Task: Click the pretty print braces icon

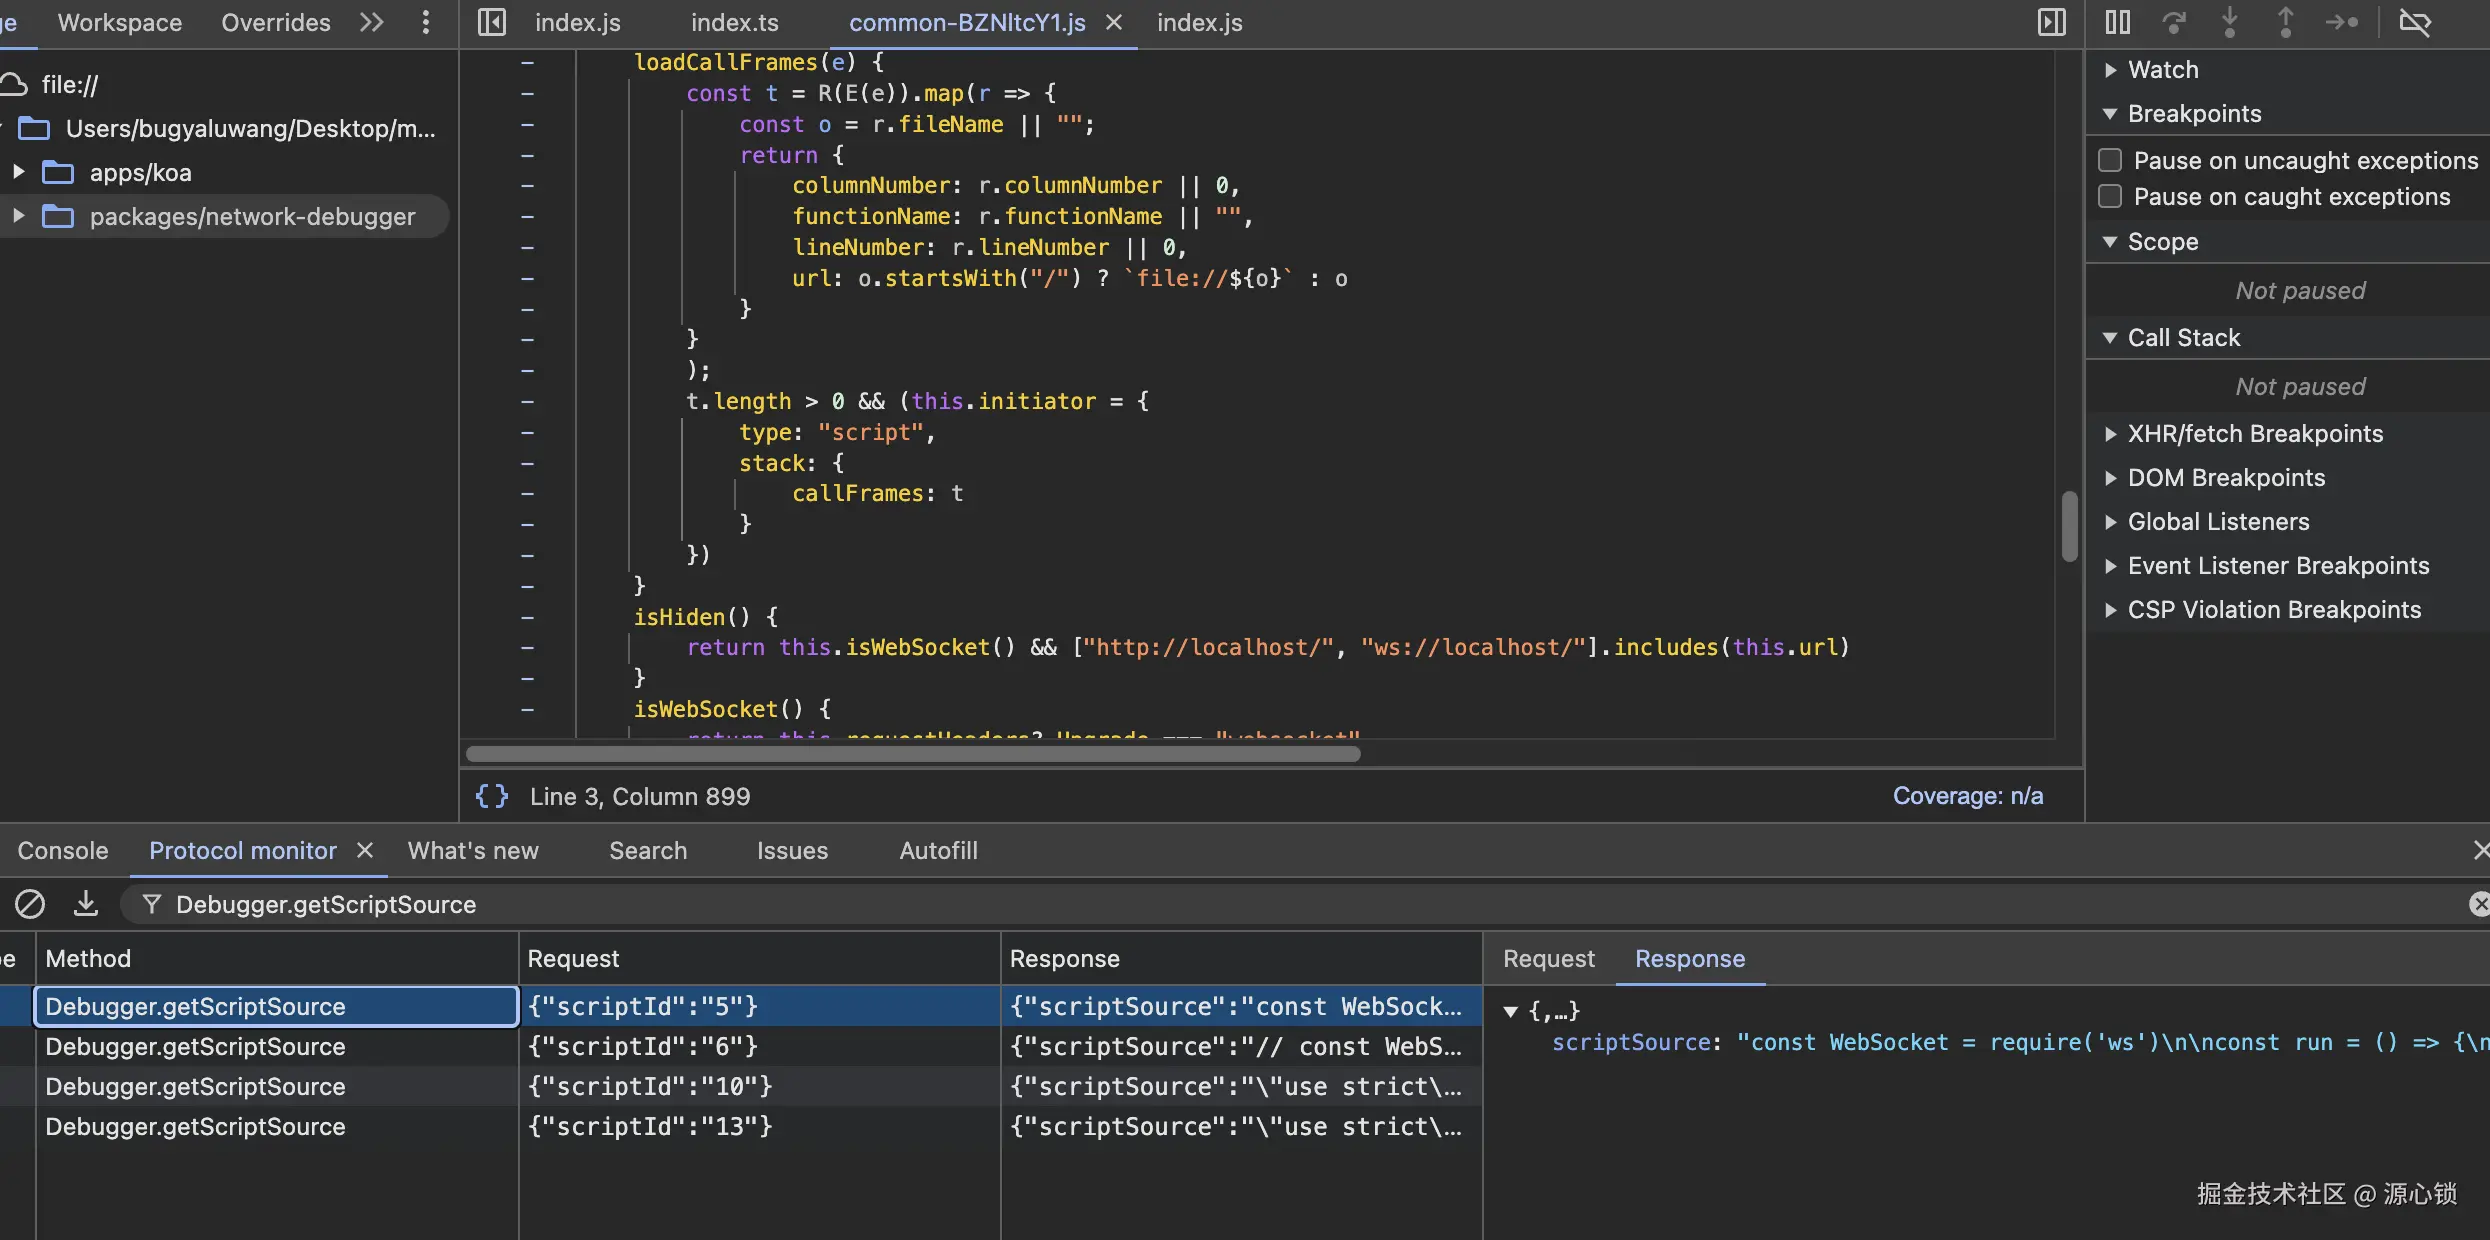Action: pyautogui.click(x=491, y=796)
